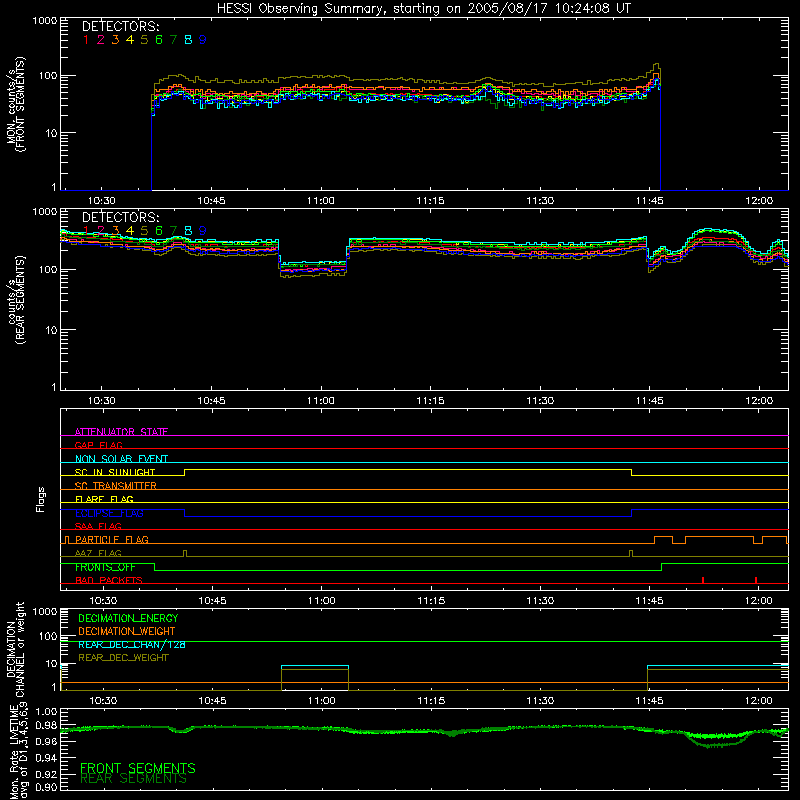
Task: Select dark green detector 7 in front legend
Action: pyautogui.click(x=173, y=40)
